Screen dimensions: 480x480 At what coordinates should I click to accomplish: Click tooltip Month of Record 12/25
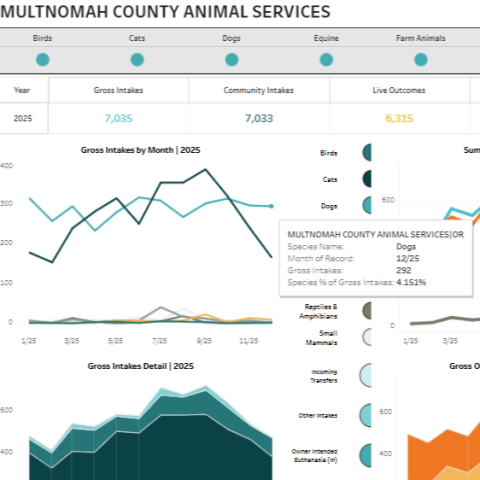tap(408, 258)
